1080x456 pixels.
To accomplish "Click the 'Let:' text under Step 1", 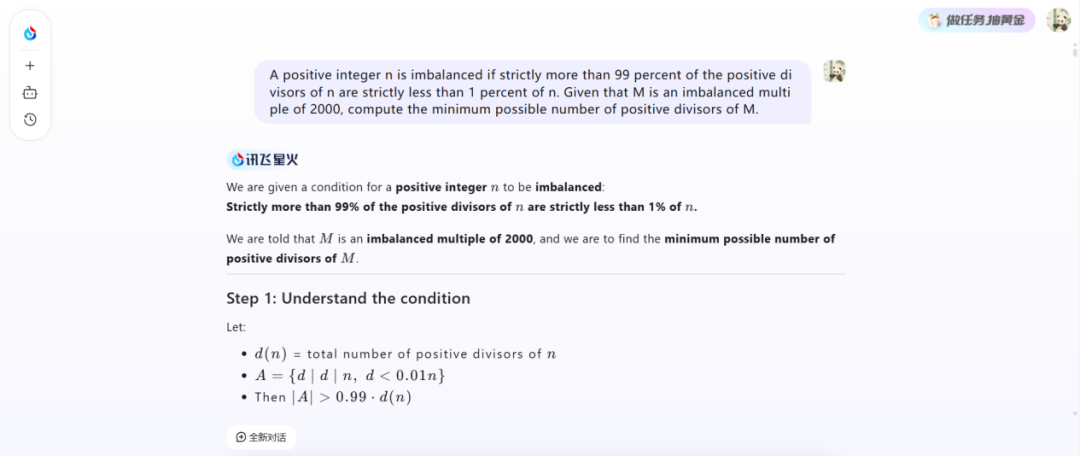I will (236, 327).
